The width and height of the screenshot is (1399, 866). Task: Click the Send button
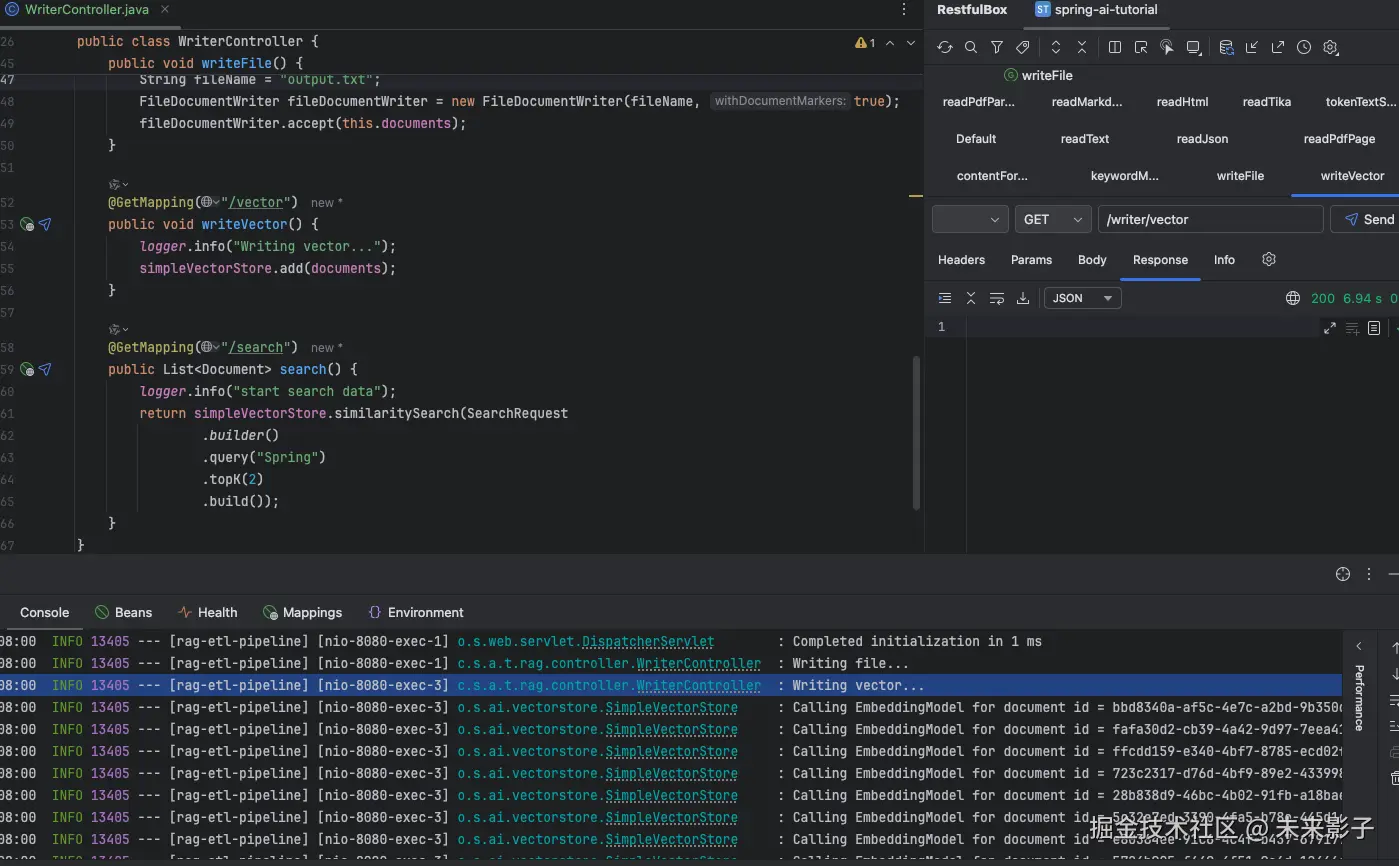coord(1367,219)
